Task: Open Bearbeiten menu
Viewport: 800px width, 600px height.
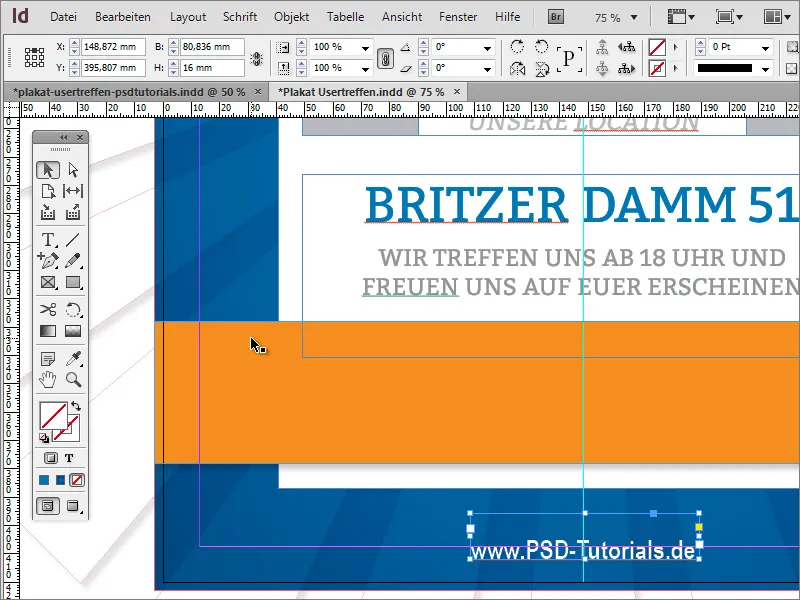Action: (123, 17)
